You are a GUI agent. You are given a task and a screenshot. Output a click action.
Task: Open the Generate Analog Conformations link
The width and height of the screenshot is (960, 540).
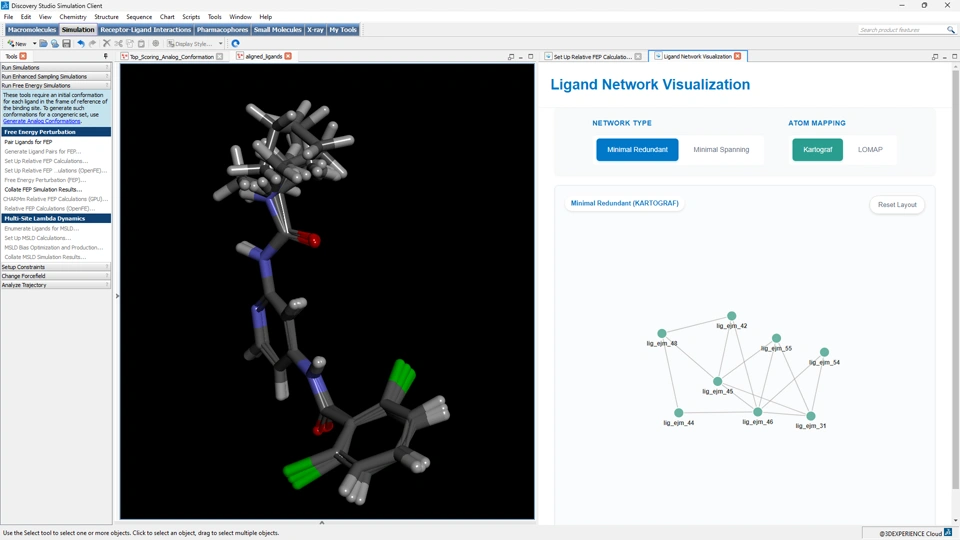click(42, 121)
